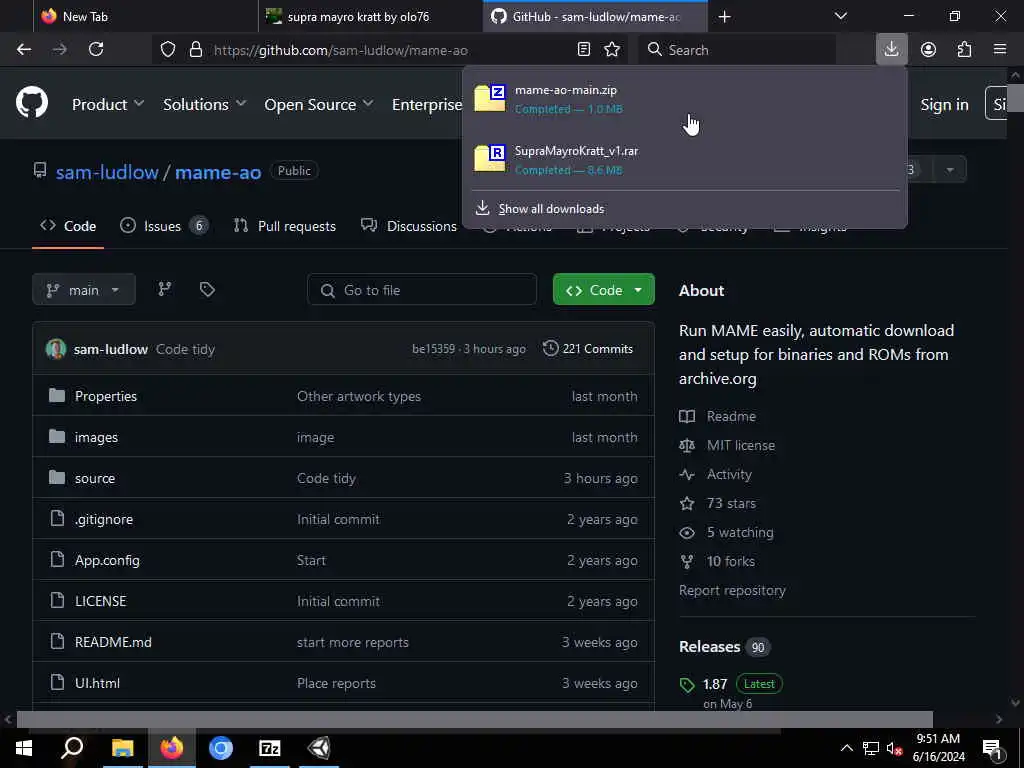Open Windows taskbar search

[72, 748]
